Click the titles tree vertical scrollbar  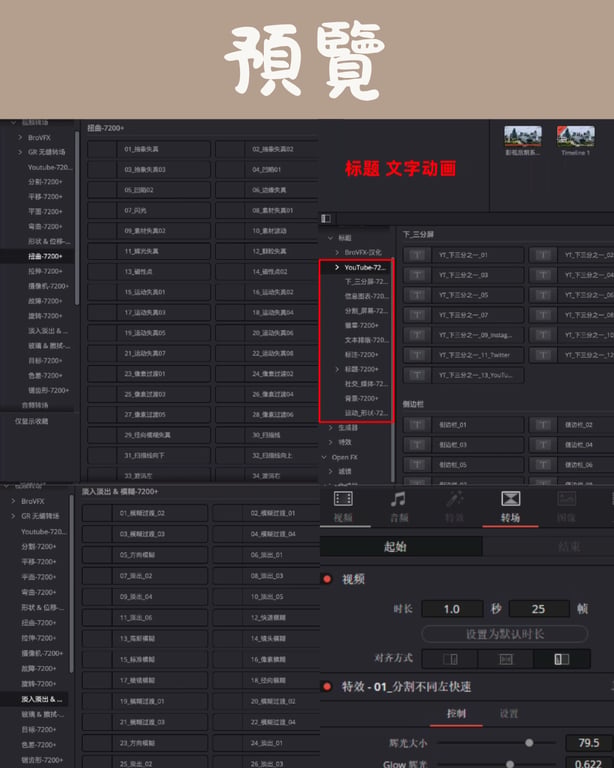point(393,370)
